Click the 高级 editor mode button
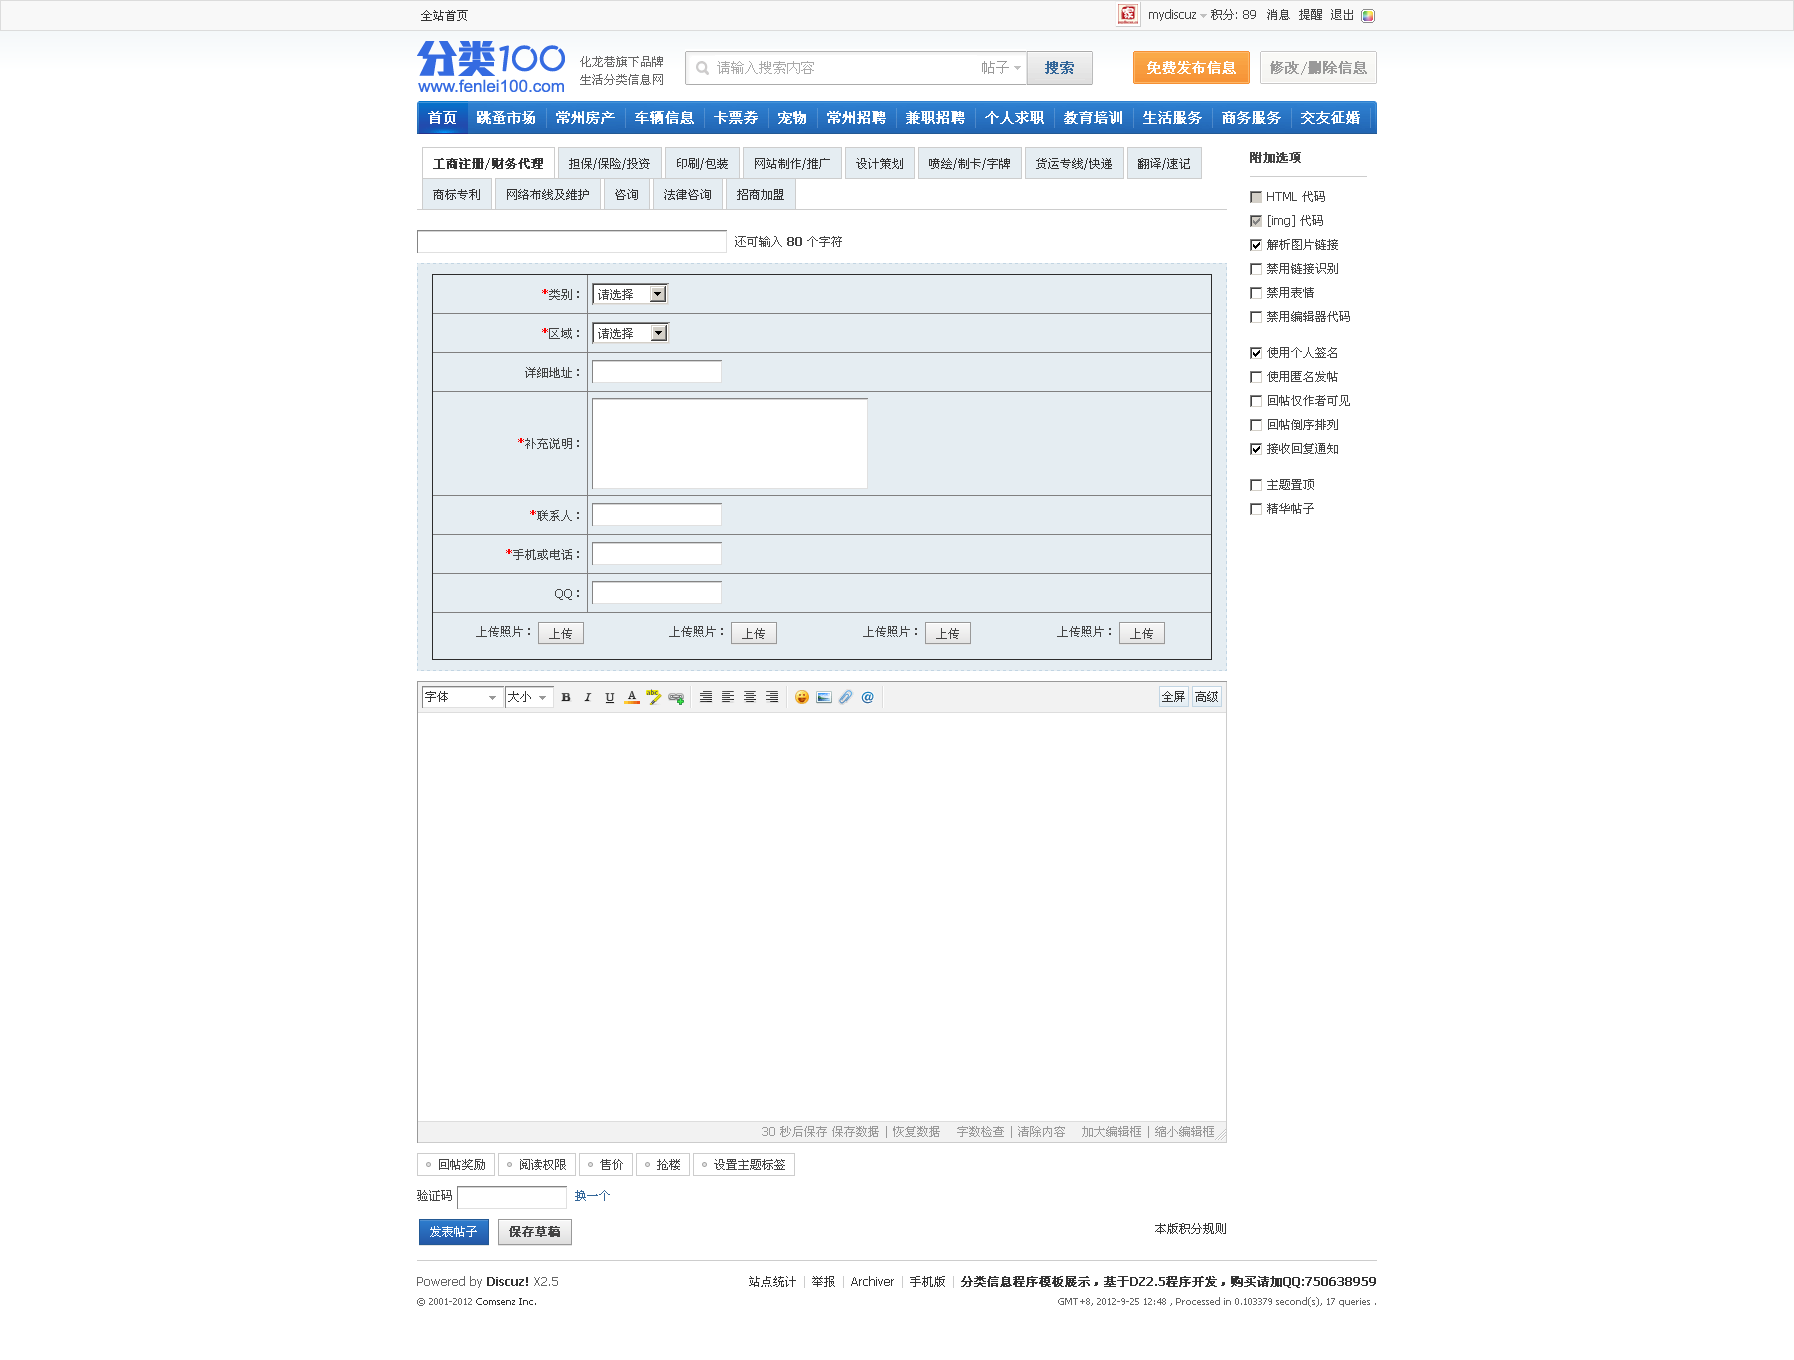The width and height of the screenshot is (1794, 1360). click(1207, 697)
